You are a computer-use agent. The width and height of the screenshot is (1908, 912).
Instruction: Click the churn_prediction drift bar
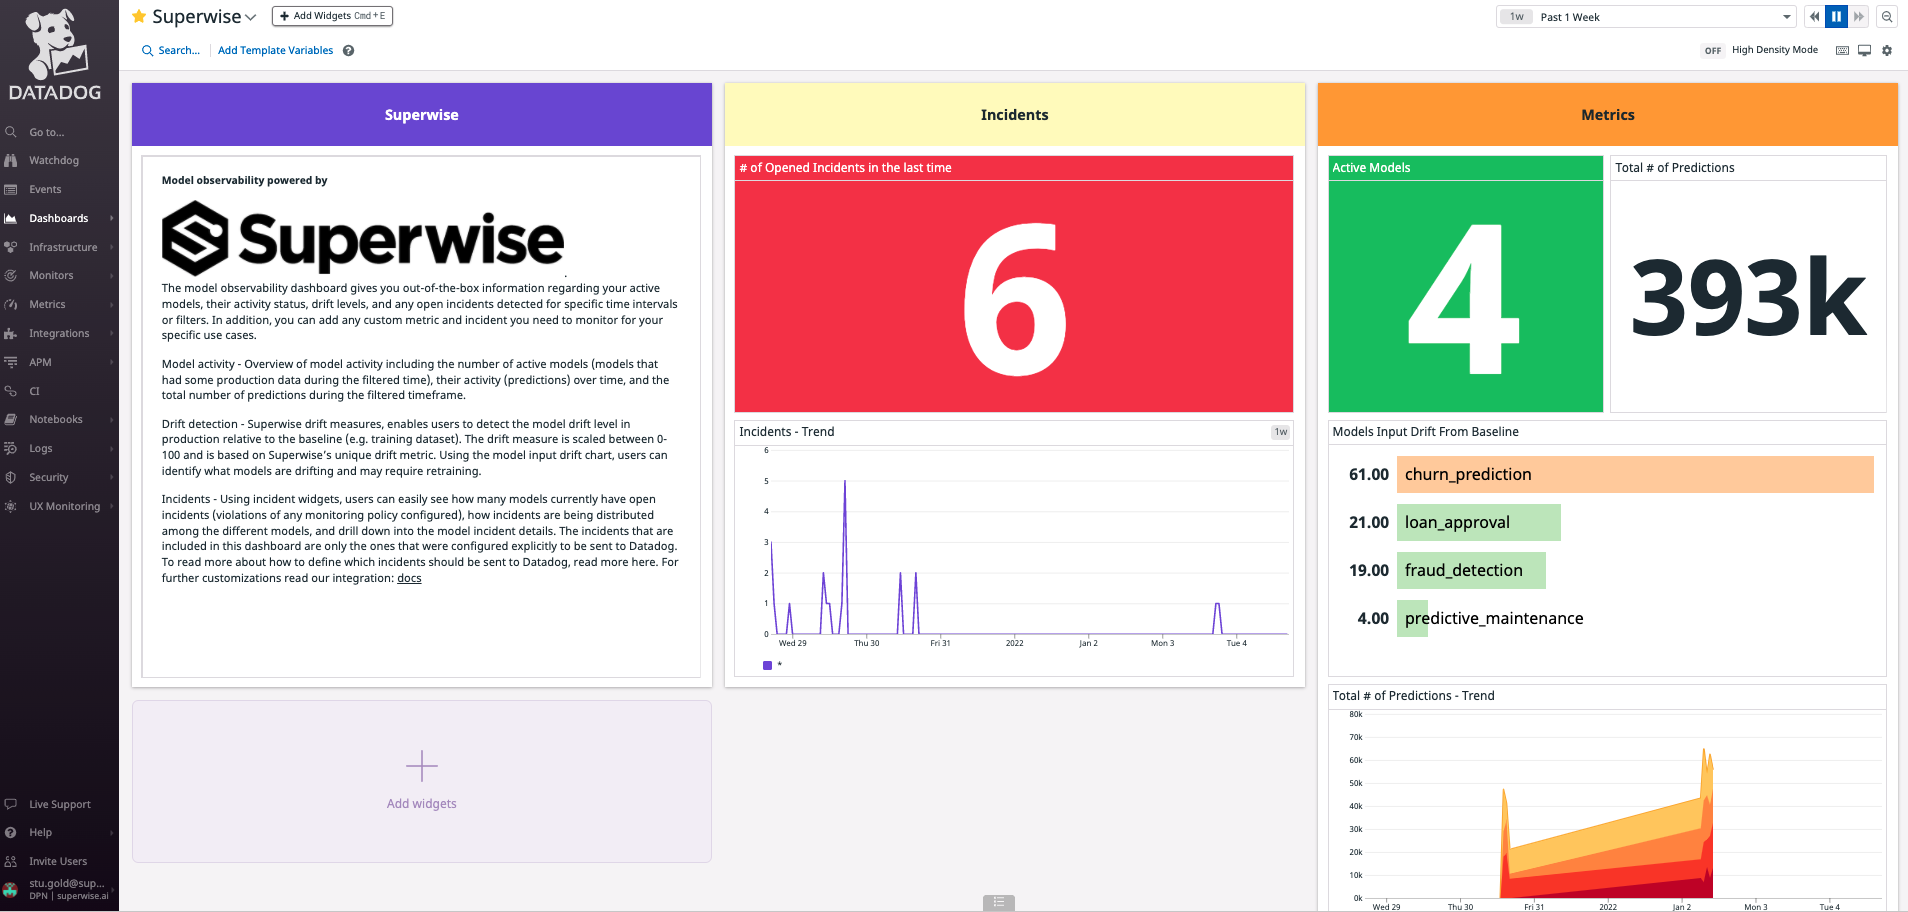point(1635,474)
